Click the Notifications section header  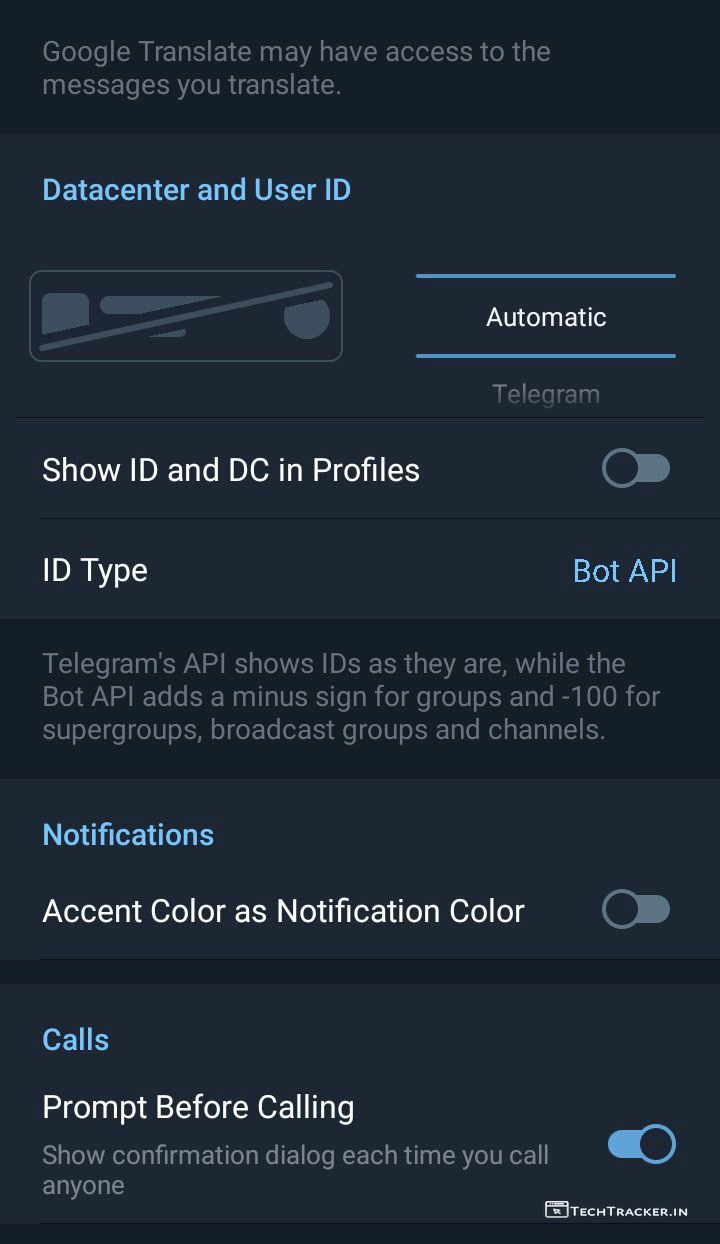(128, 835)
